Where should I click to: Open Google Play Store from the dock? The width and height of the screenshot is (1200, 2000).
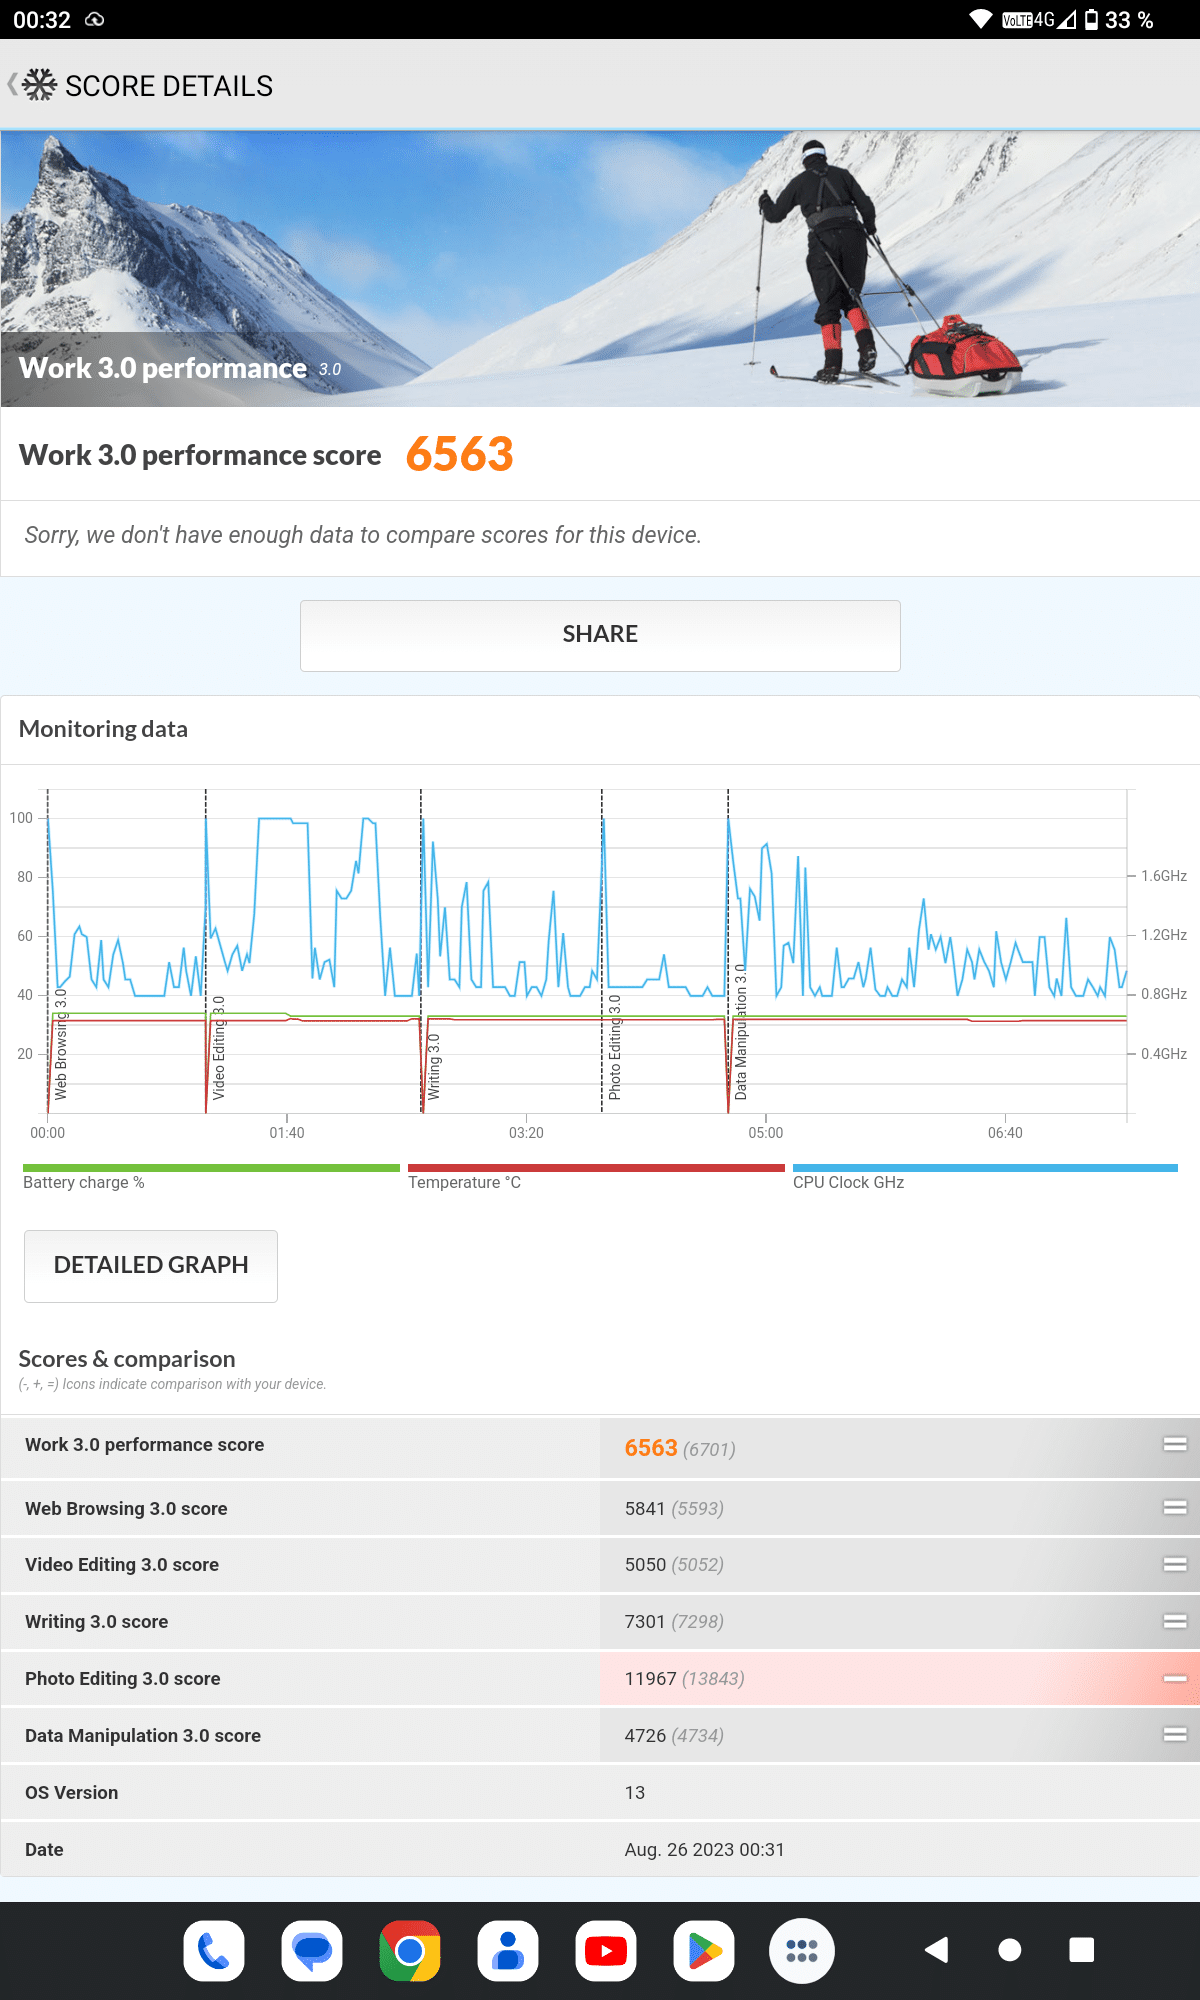point(704,1950)
